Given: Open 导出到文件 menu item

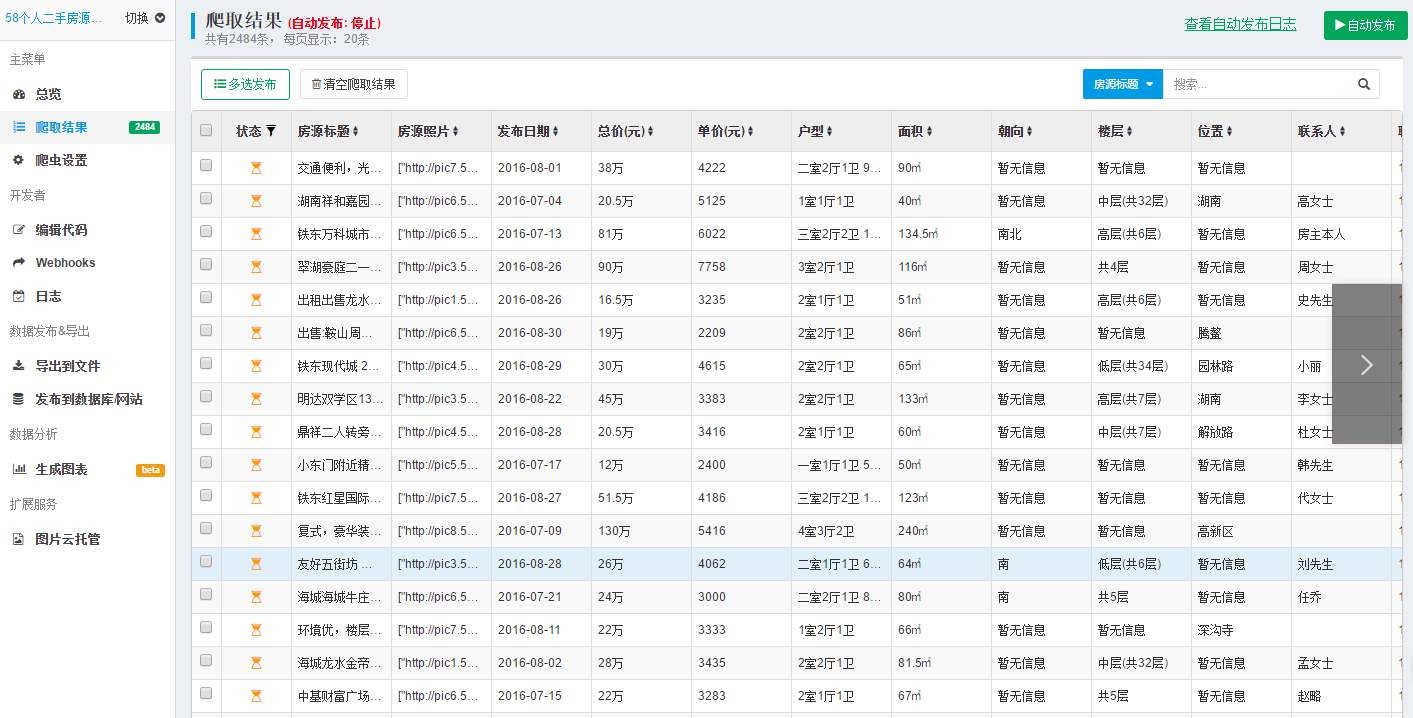Looking at the screenshot, I should (68, 366).
